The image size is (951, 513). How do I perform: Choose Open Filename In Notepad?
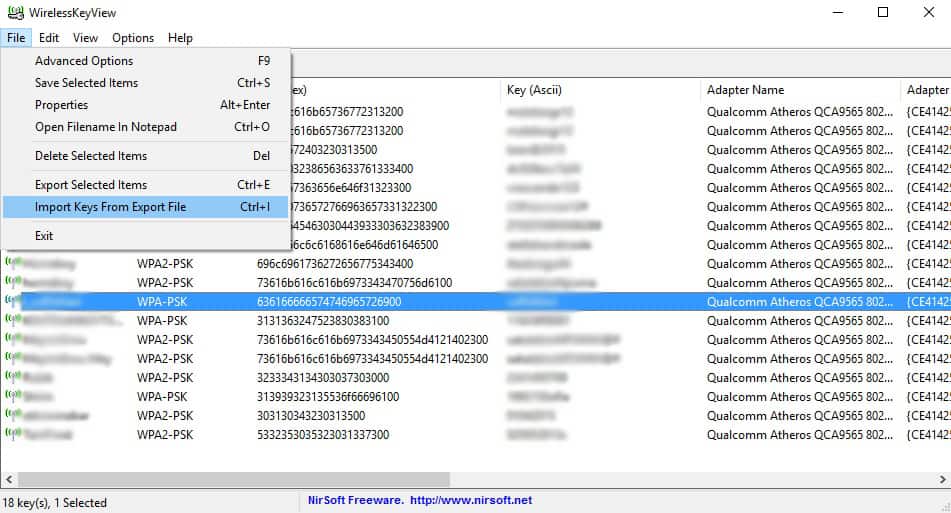[146, 127]
